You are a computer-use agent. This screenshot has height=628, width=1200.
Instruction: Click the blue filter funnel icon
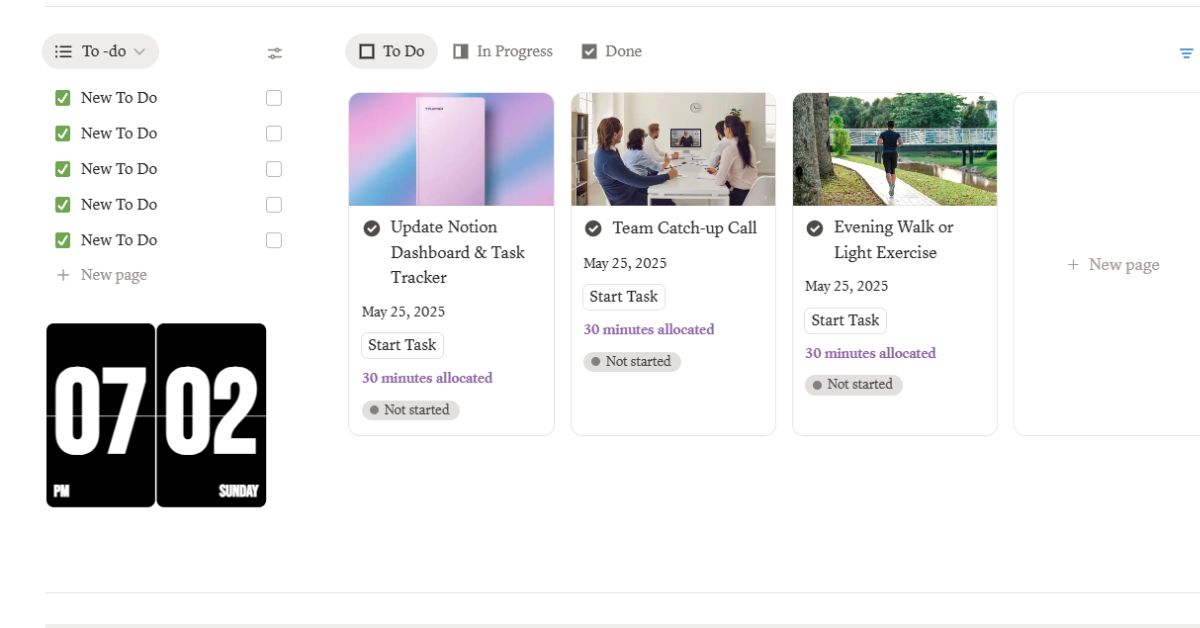click(1186, 53)
